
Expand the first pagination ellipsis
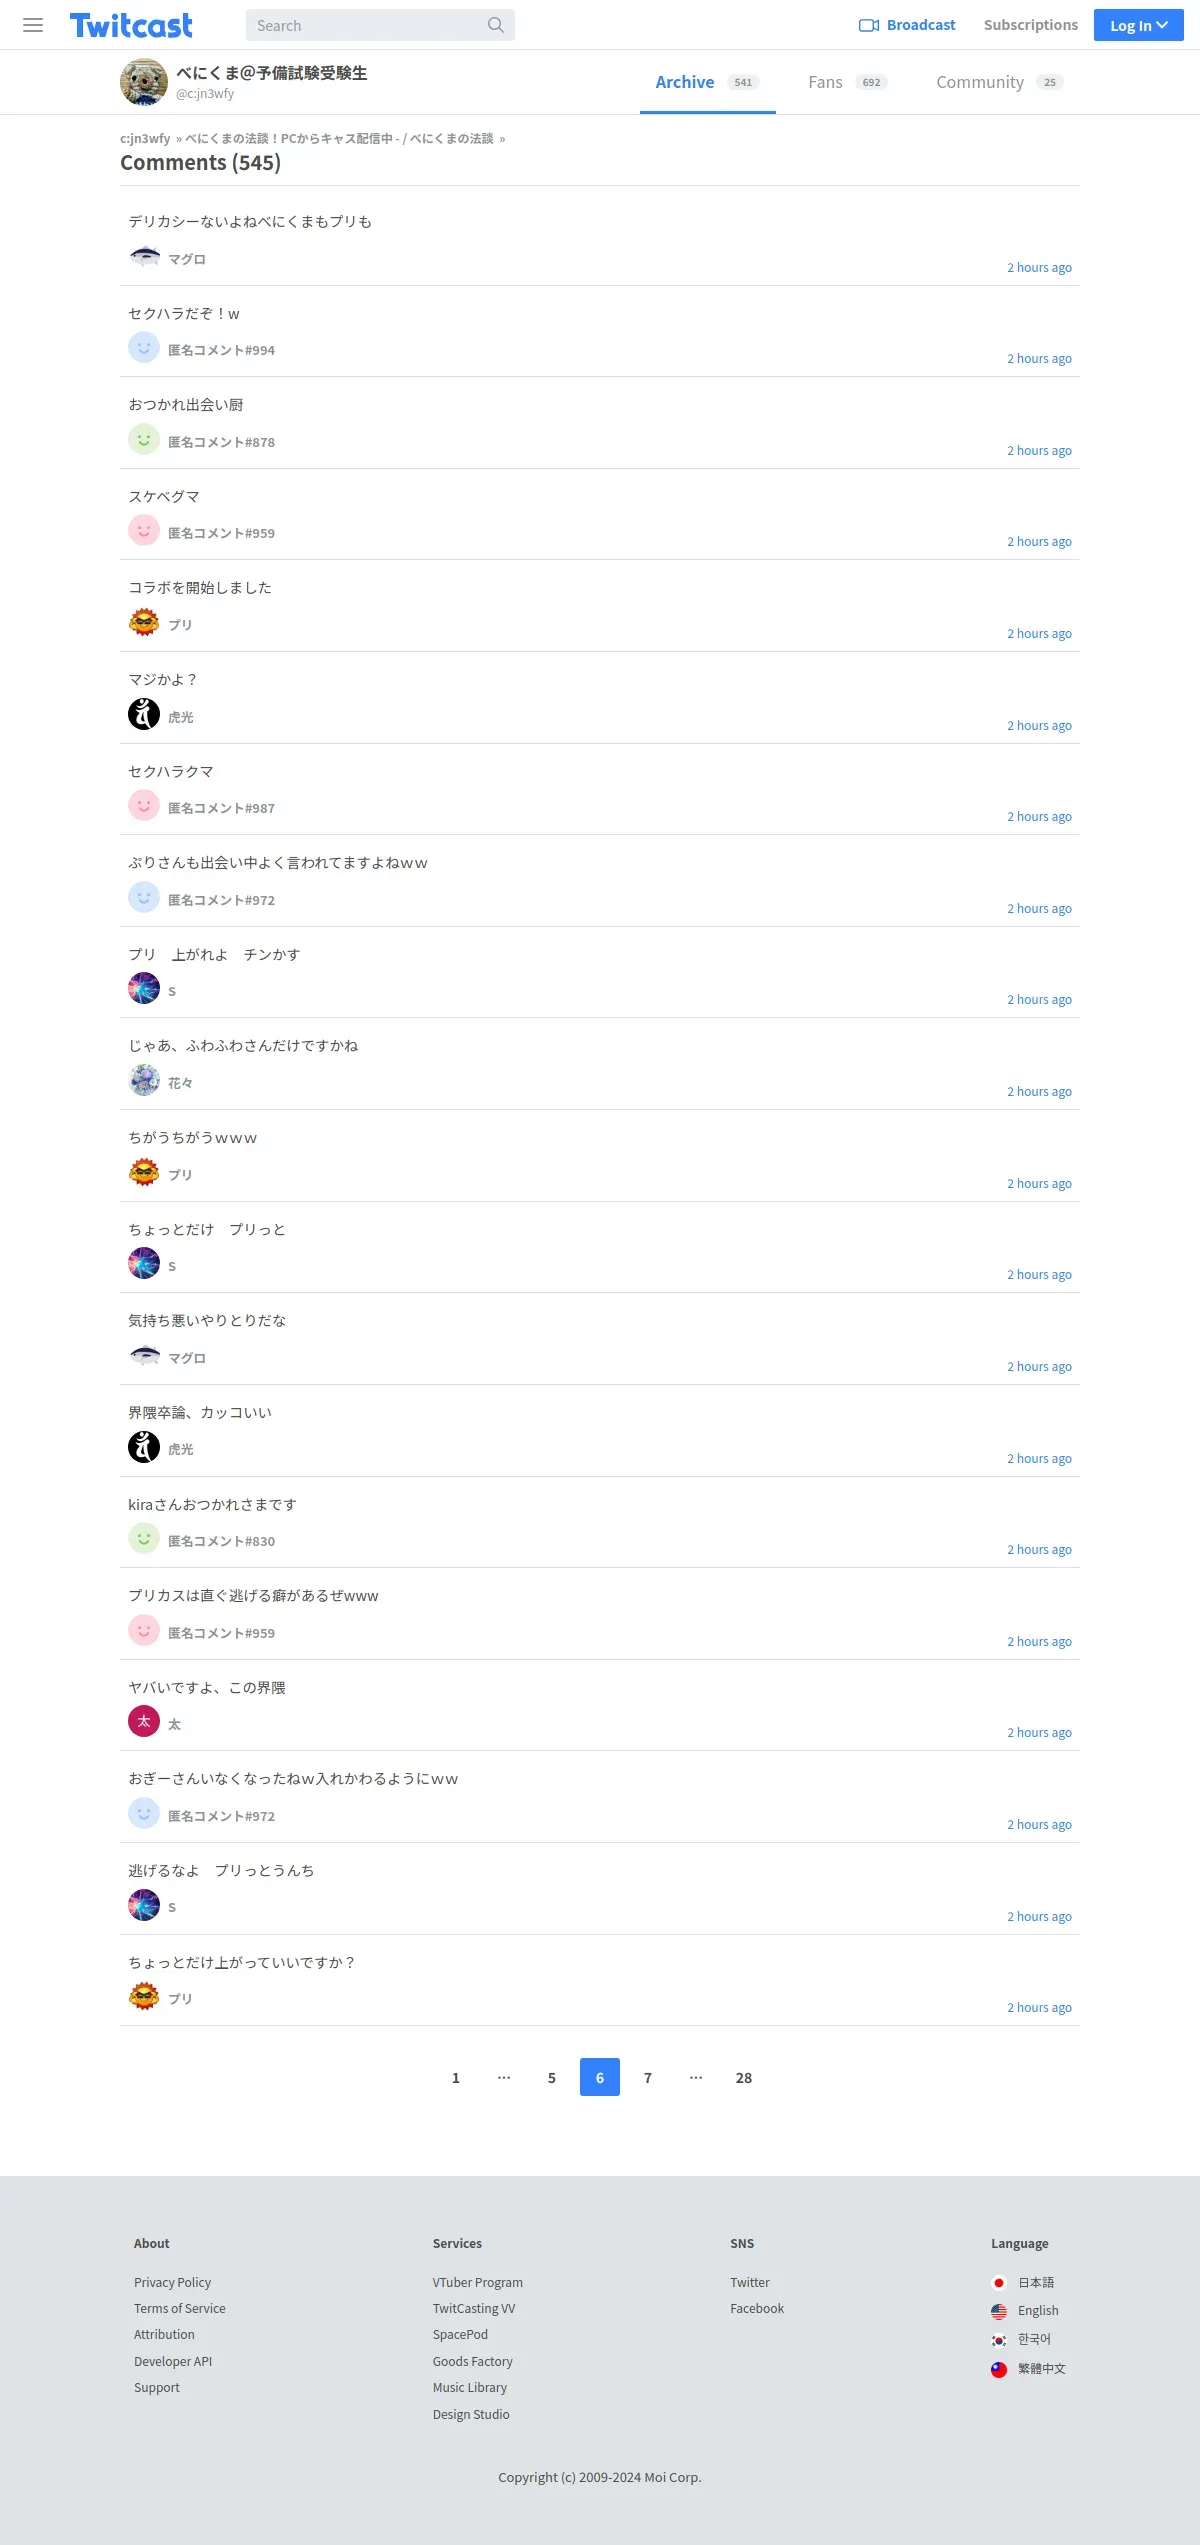pyautogui.click(x=504, y=2077)
